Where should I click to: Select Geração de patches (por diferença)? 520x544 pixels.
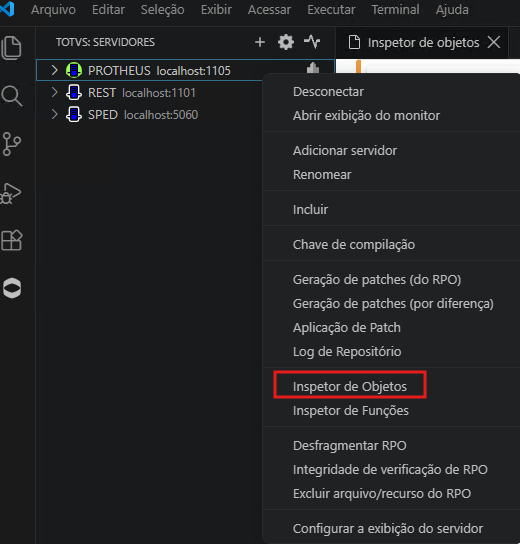point(393,304)
